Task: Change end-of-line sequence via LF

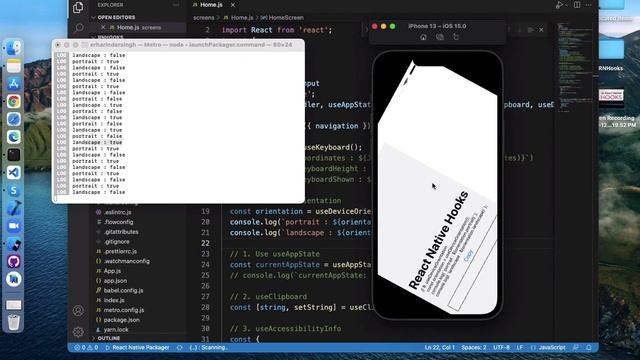Action: point(520,348)
